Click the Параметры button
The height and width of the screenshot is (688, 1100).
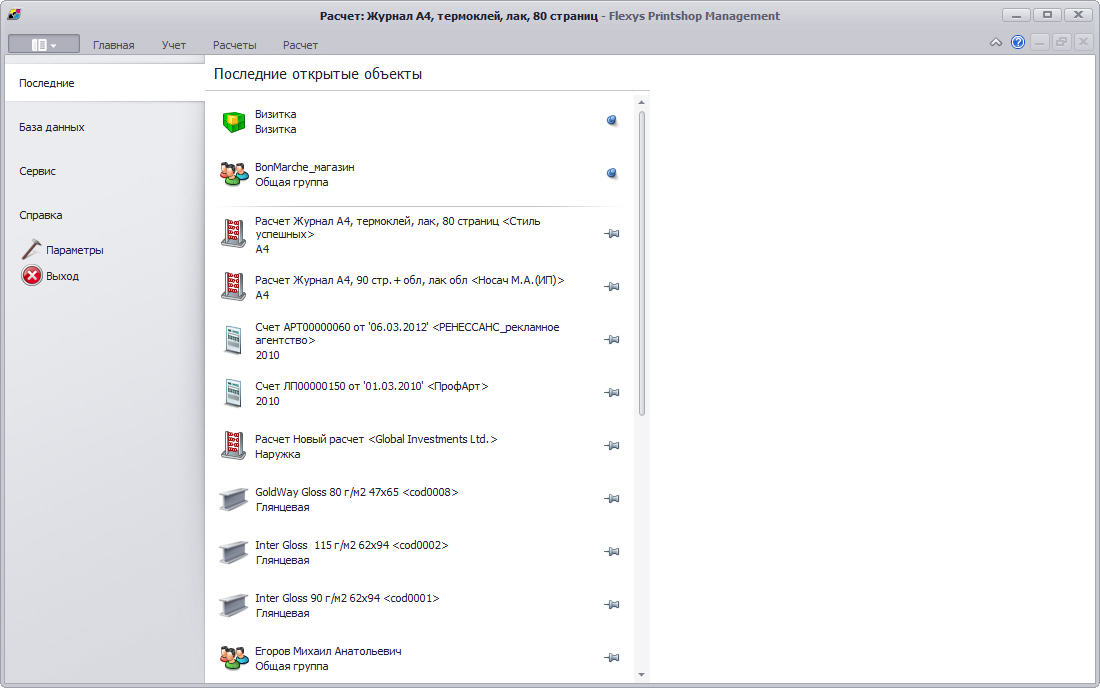click(x=62, y=250)
